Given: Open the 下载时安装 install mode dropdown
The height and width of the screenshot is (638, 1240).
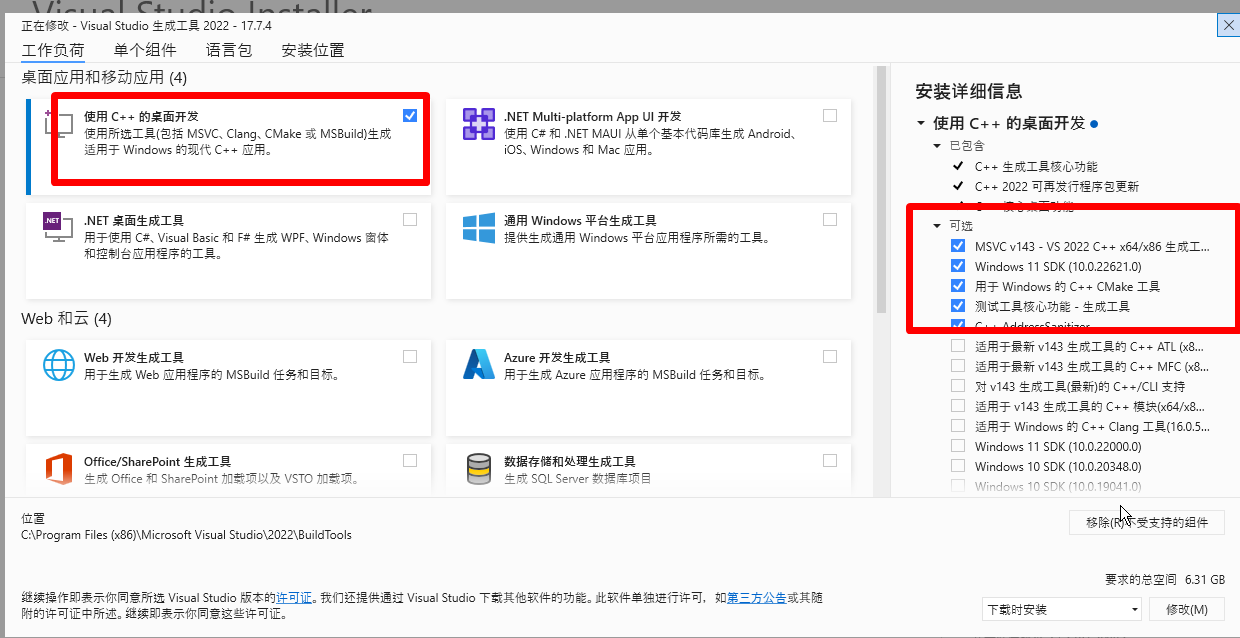Looking at the screenshot, I should 1062,609.
